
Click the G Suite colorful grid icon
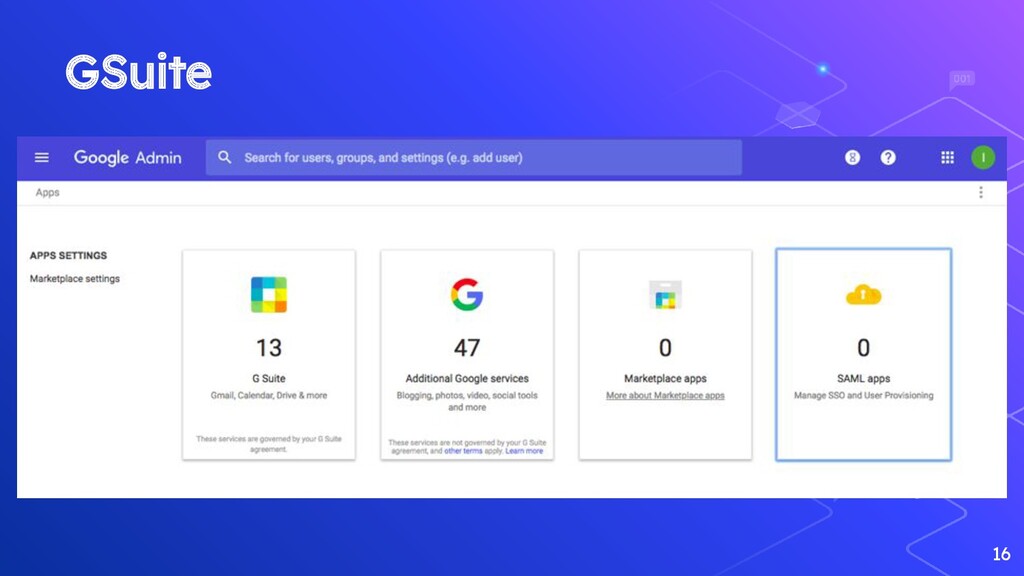click(269, 295)
